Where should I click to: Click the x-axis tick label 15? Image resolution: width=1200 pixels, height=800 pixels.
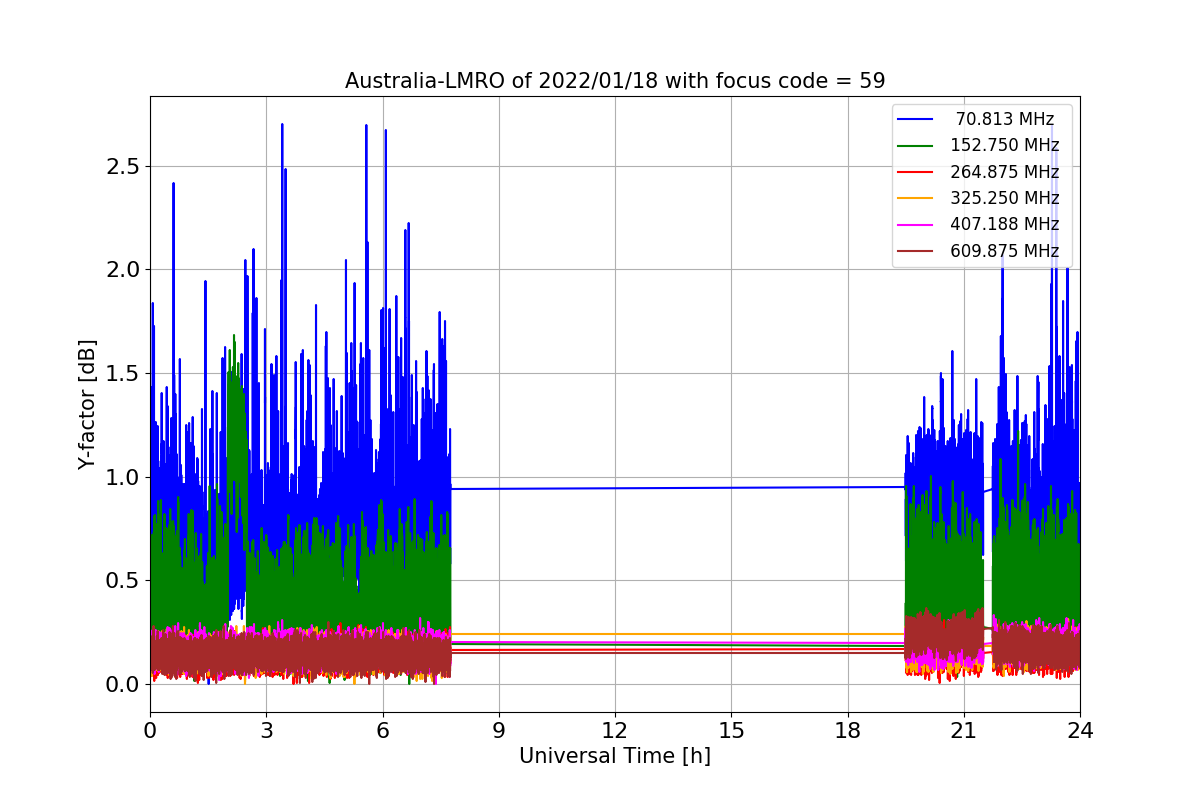pyautogui.click(x=731, y=731)
